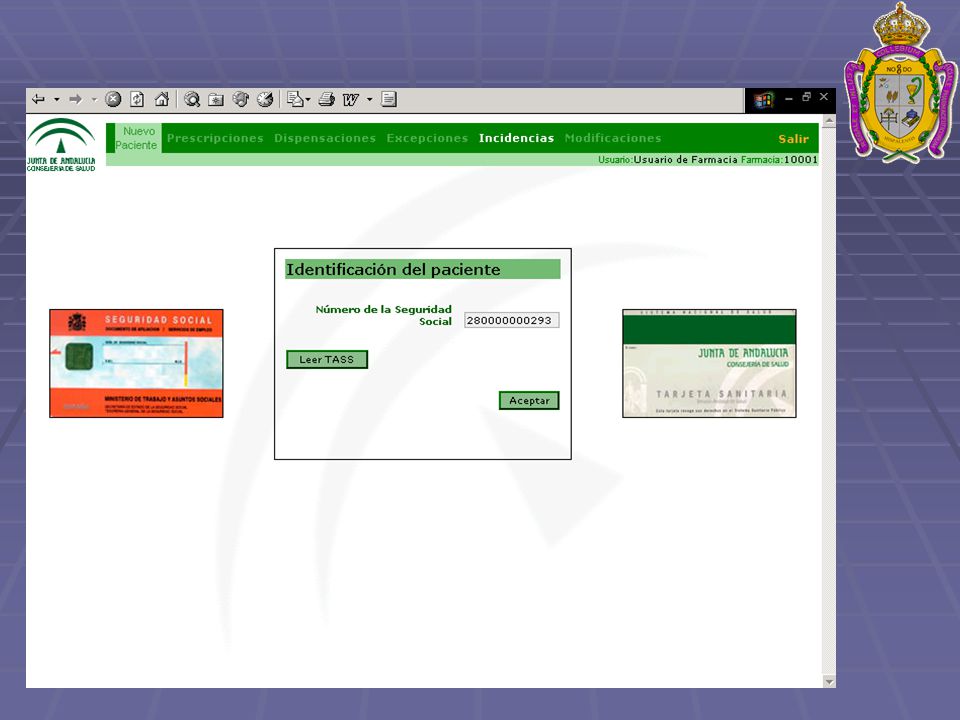Click the Mail toolbar icon

click(x=296, y=99)
